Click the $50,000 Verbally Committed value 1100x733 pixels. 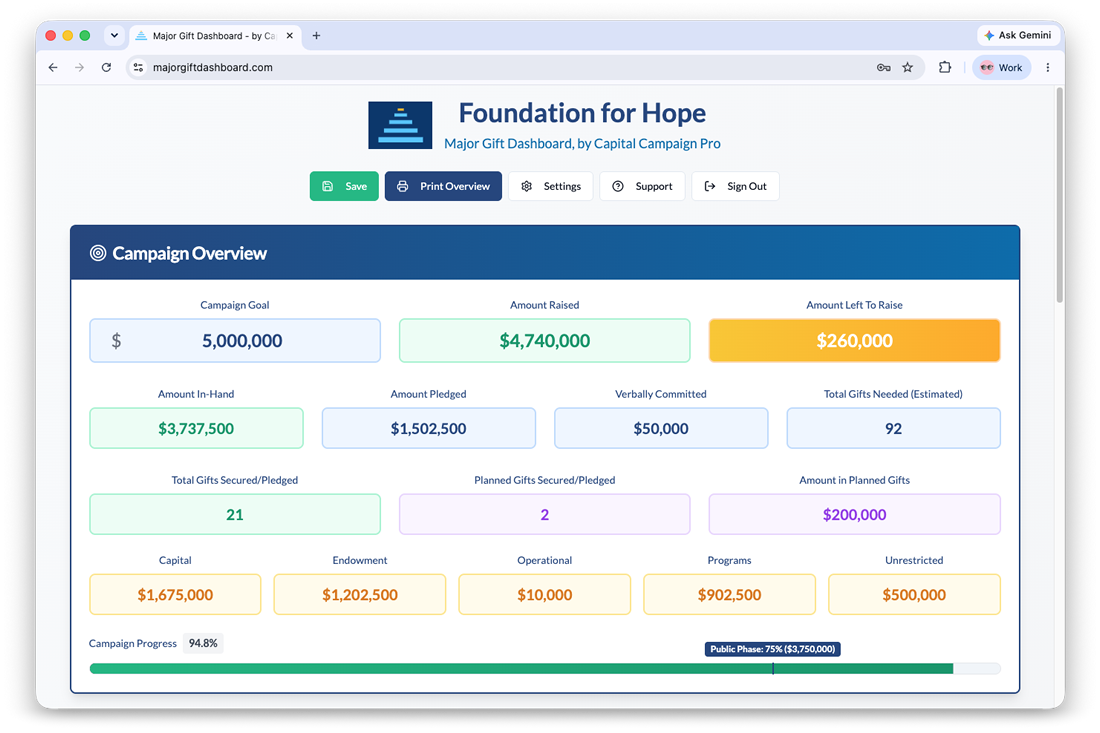pos(661,428)
